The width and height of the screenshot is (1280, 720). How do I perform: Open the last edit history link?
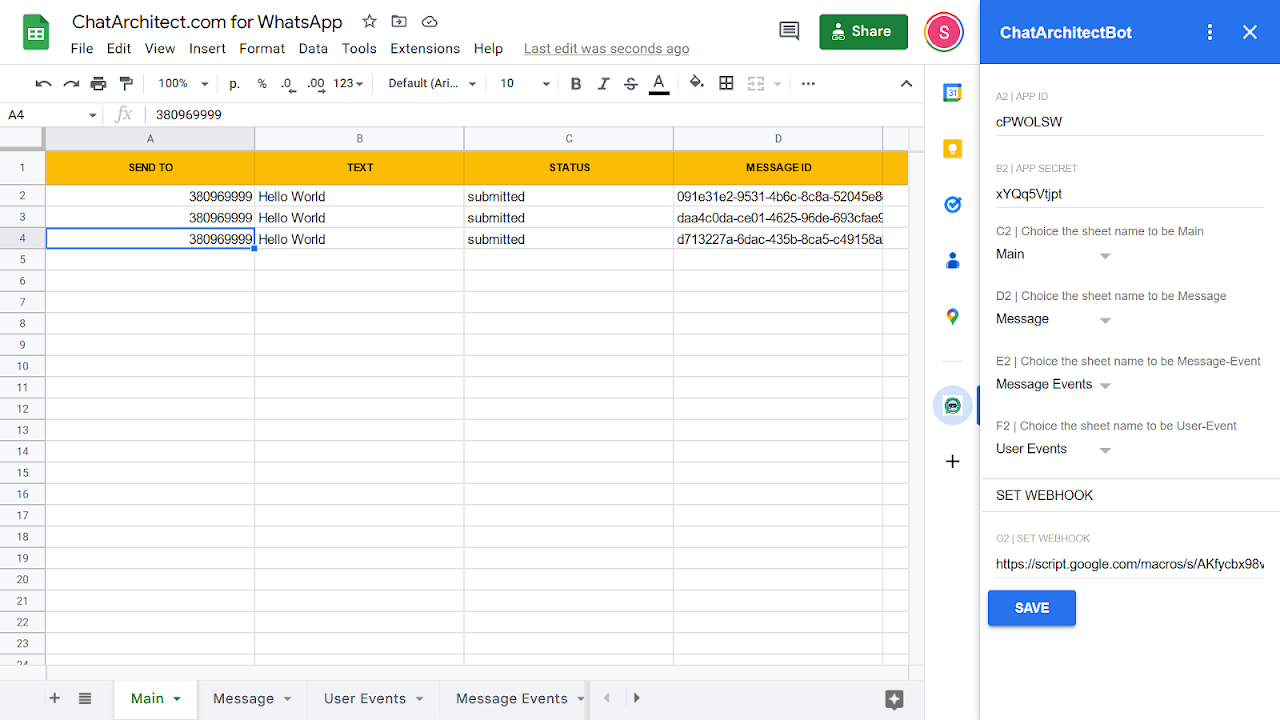[606, 49]
